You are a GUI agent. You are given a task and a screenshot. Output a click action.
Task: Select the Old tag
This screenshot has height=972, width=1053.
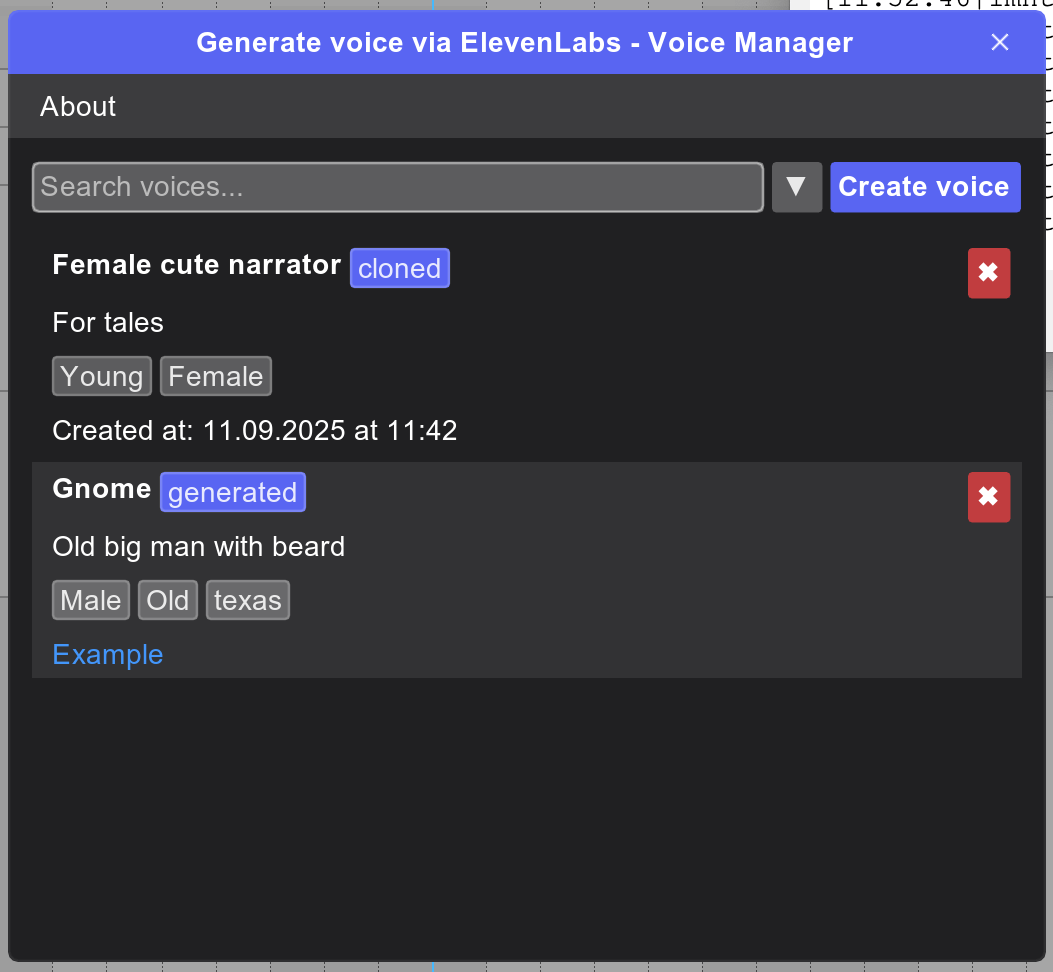click(x=168, y=600)
